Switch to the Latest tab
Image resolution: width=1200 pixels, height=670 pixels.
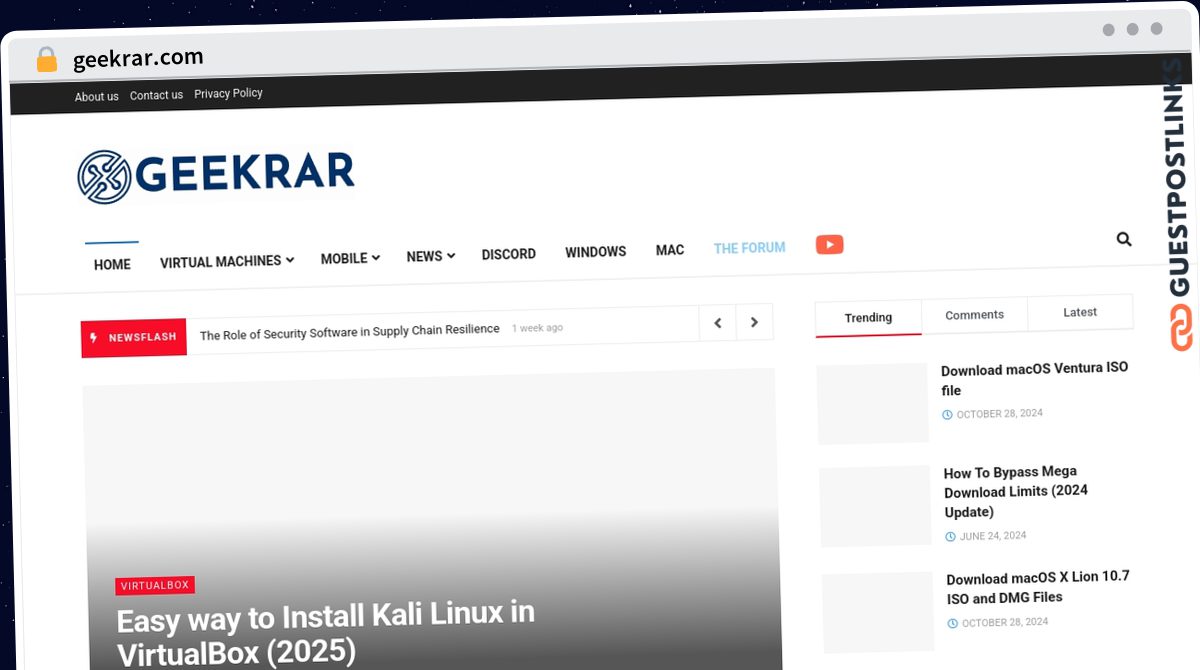pyautogui.click(x=1080, y=312)
